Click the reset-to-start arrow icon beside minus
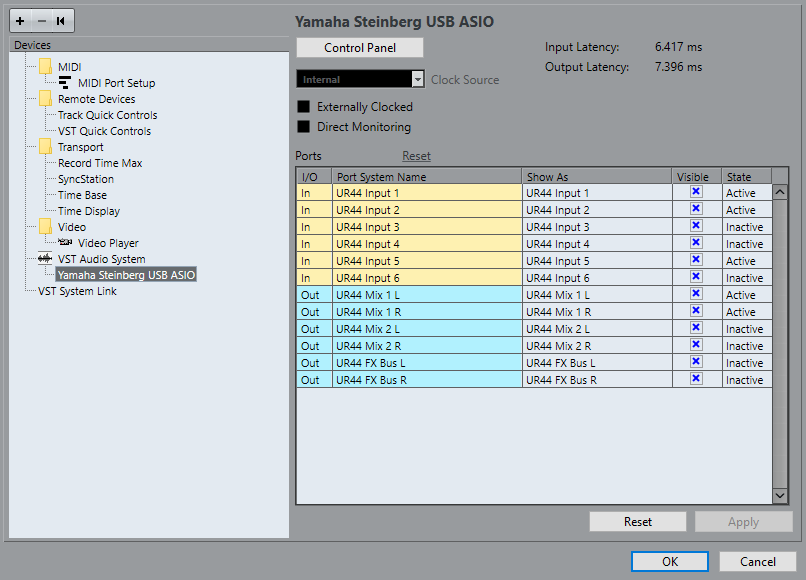The image size is (806, 580). pos(61,21)
